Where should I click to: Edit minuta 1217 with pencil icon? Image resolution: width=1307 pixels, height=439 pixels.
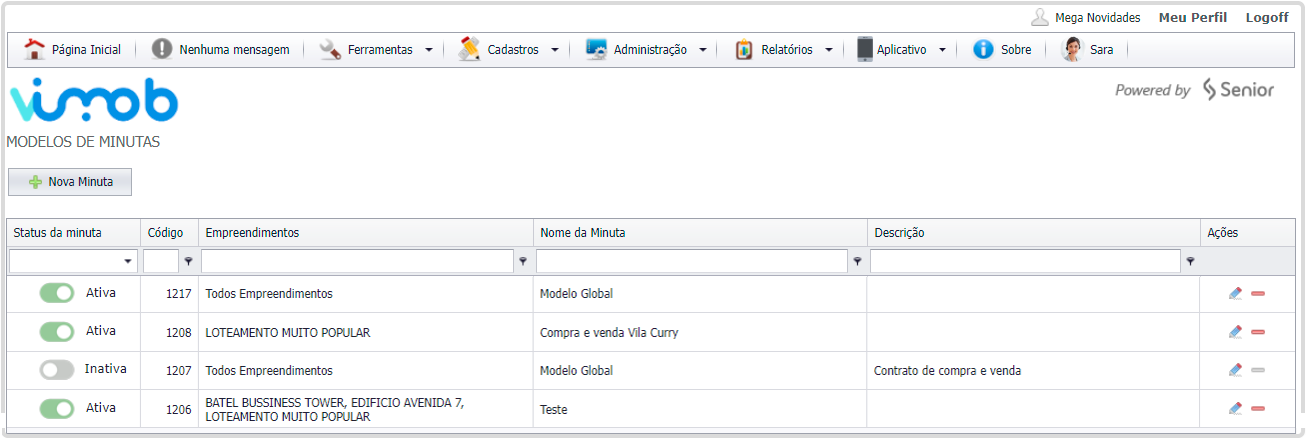click(1236, 293)
